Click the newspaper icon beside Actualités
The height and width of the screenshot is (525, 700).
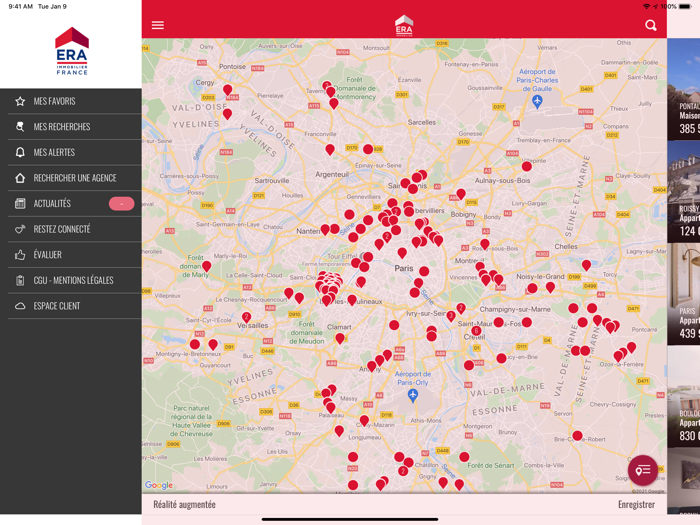pyautogui.click(x=20, y=204)
